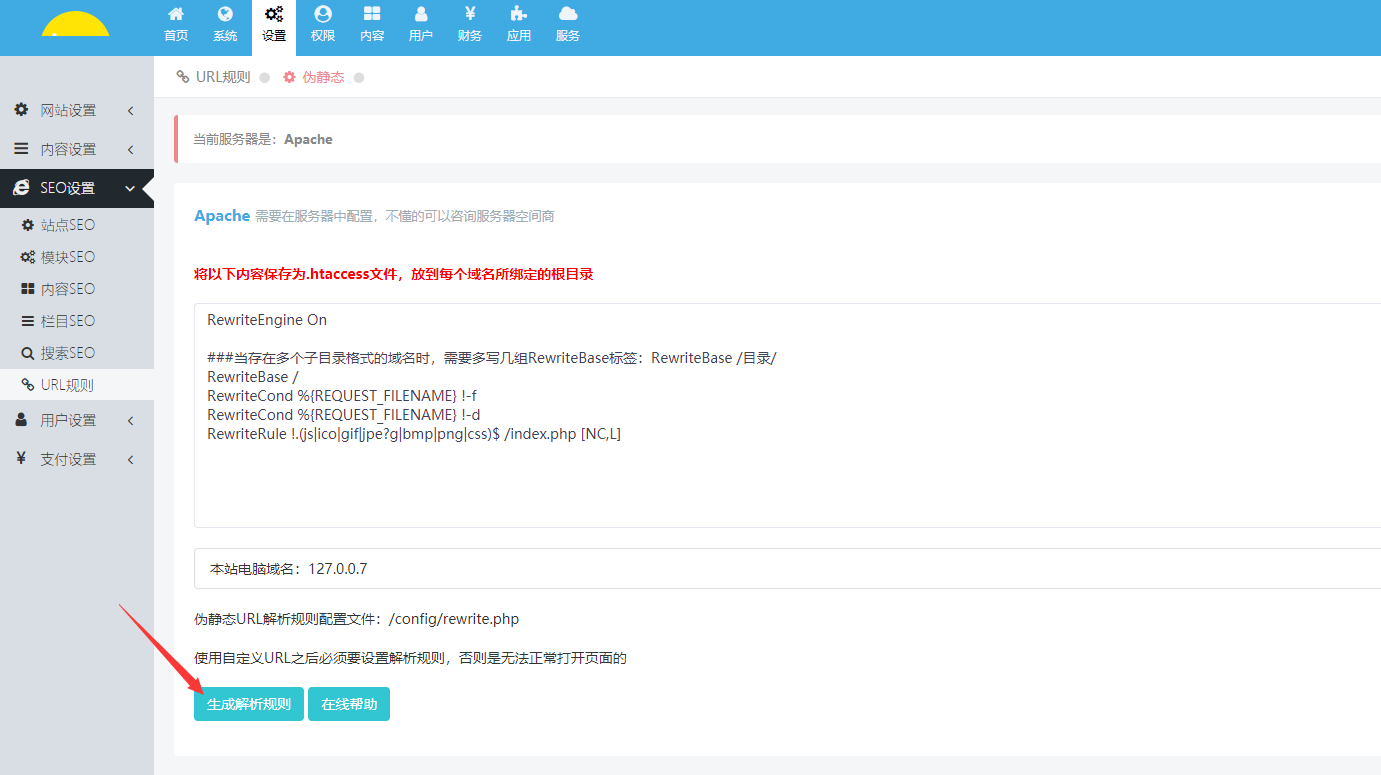This screenshot has width=1381, height=775.
Task: Expand the 网站设置 sidebar section
Action: click(x=76, y=110)
